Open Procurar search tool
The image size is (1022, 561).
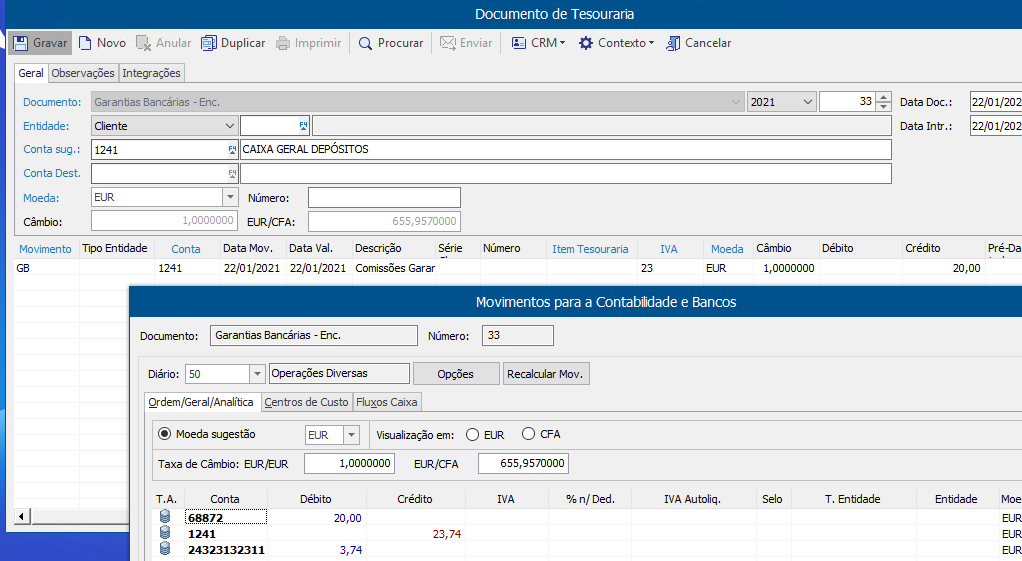(x=366, y=43)
